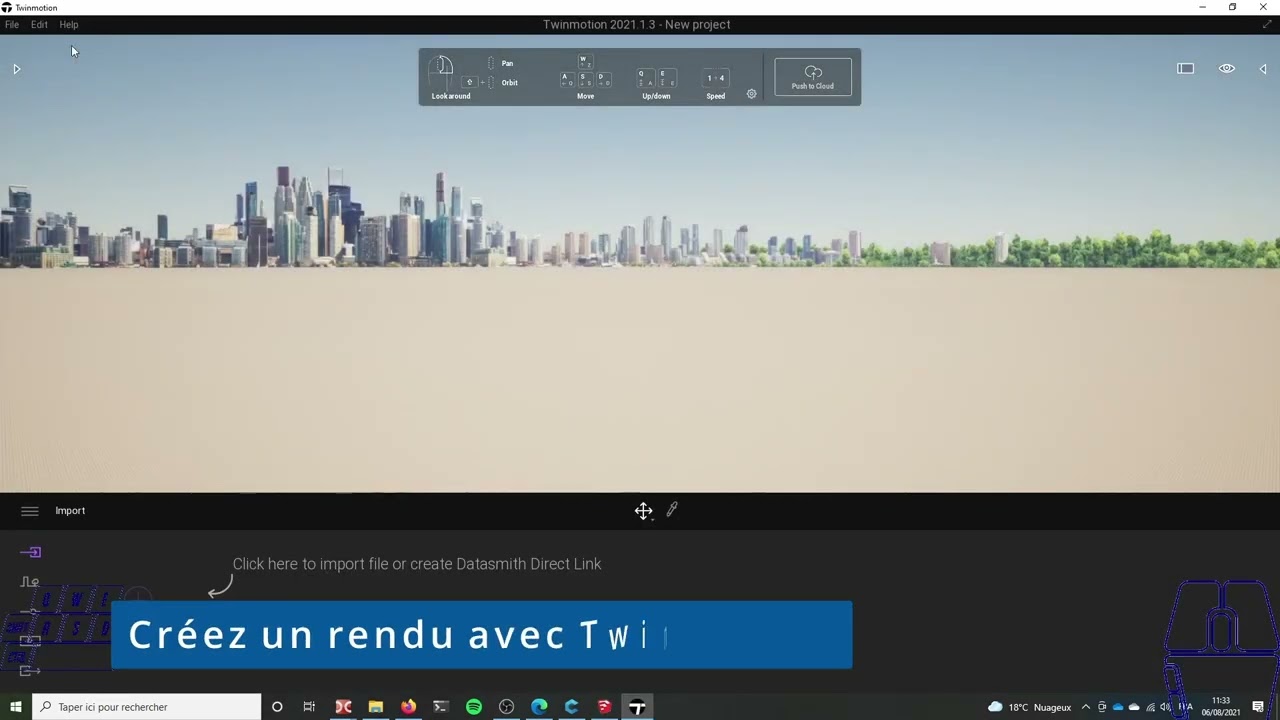The width and height of the screenshot is (1280, 720).
Task: Open the Help menu
Action: pos(69,24)
